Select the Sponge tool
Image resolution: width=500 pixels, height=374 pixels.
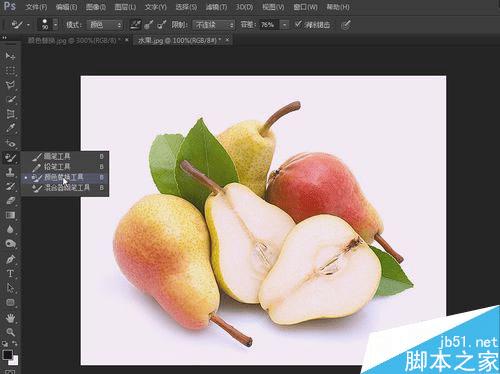point(10,244)
